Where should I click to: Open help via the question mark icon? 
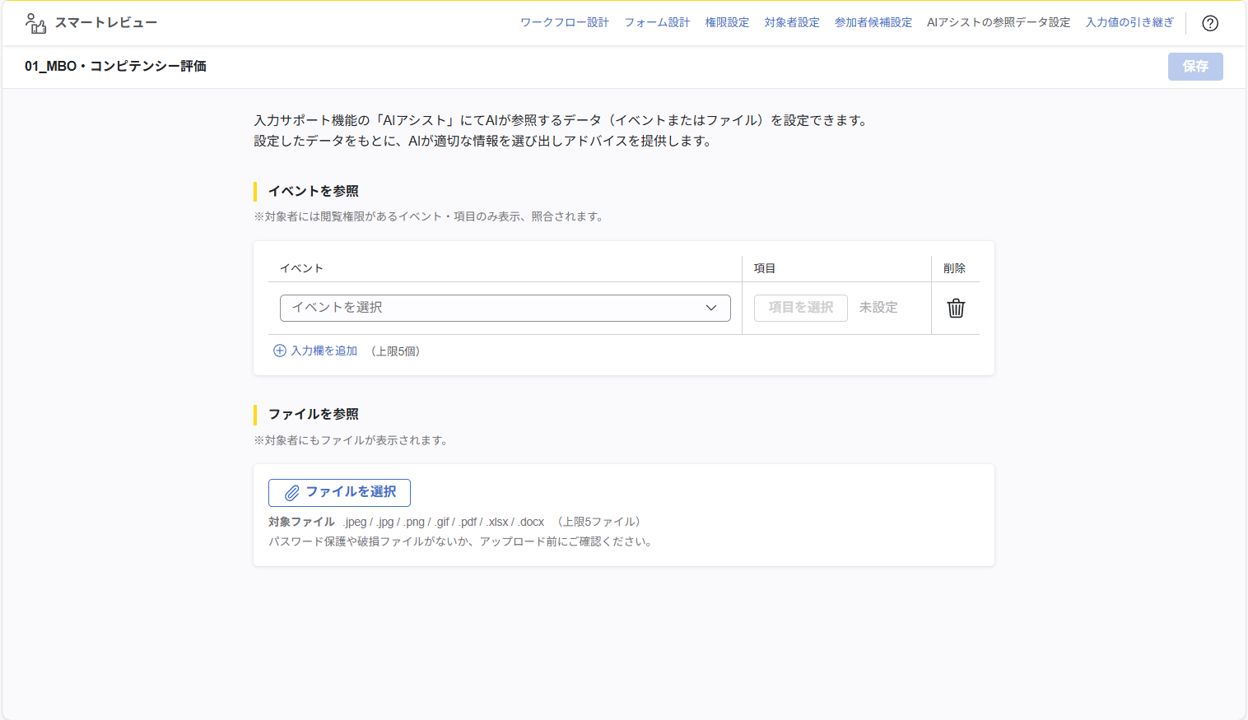coord(1210,23)
